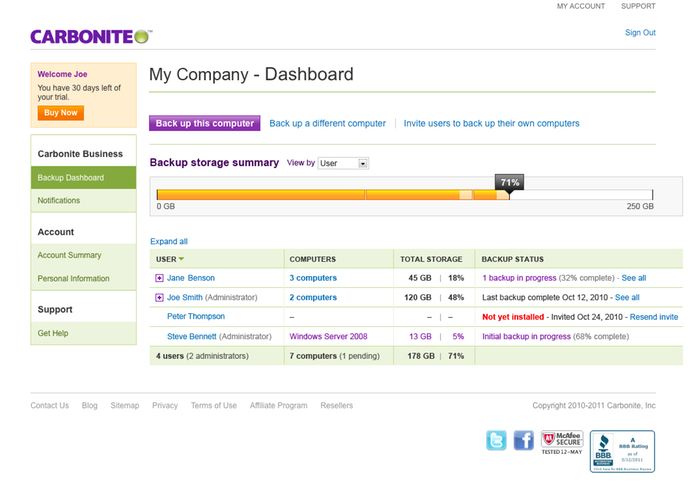This screenshot has width=695, height=484.
Task: Open the Joe Smith user link
Action: point(184,297)
